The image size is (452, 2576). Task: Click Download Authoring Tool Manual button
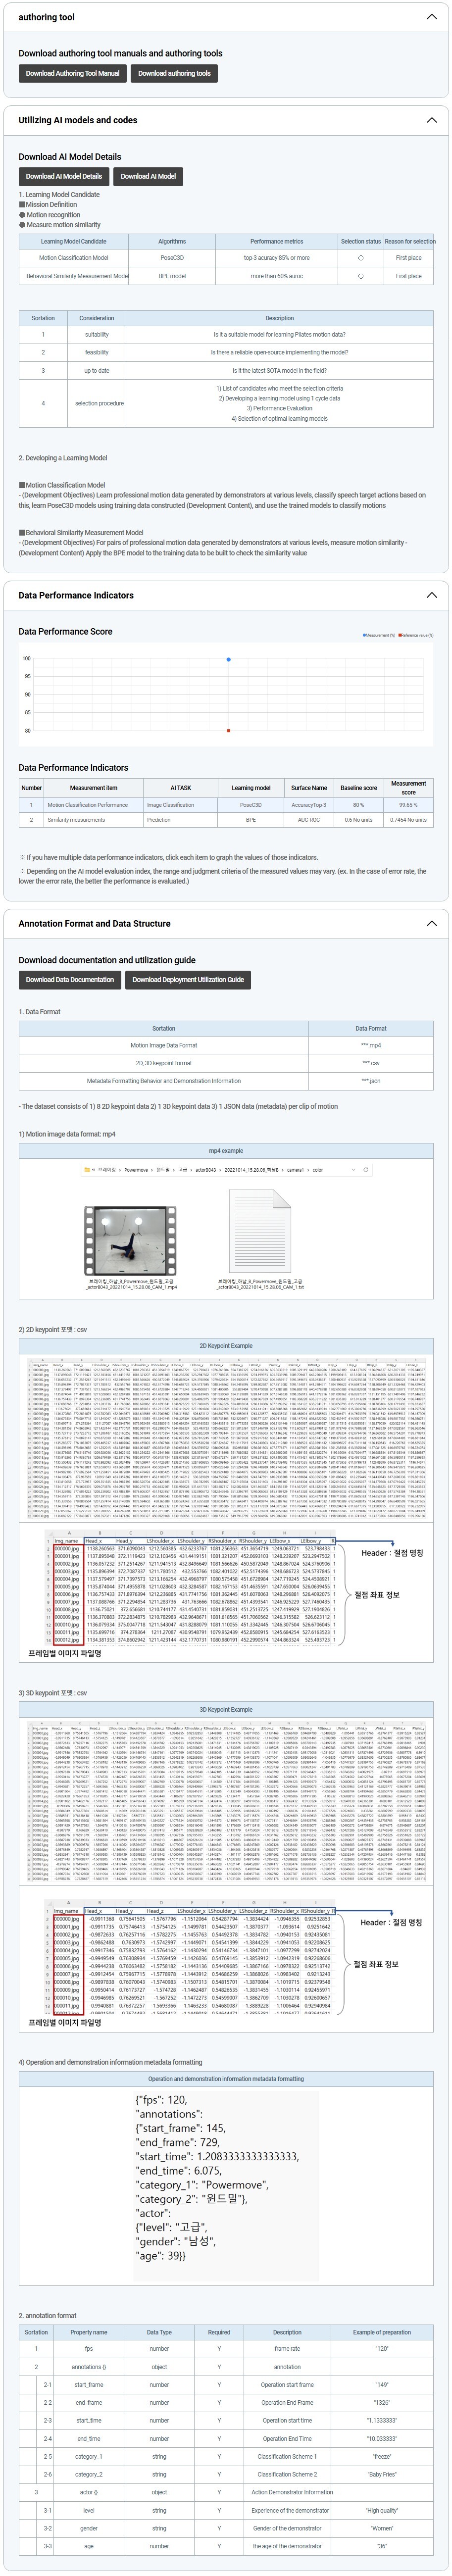72,73
